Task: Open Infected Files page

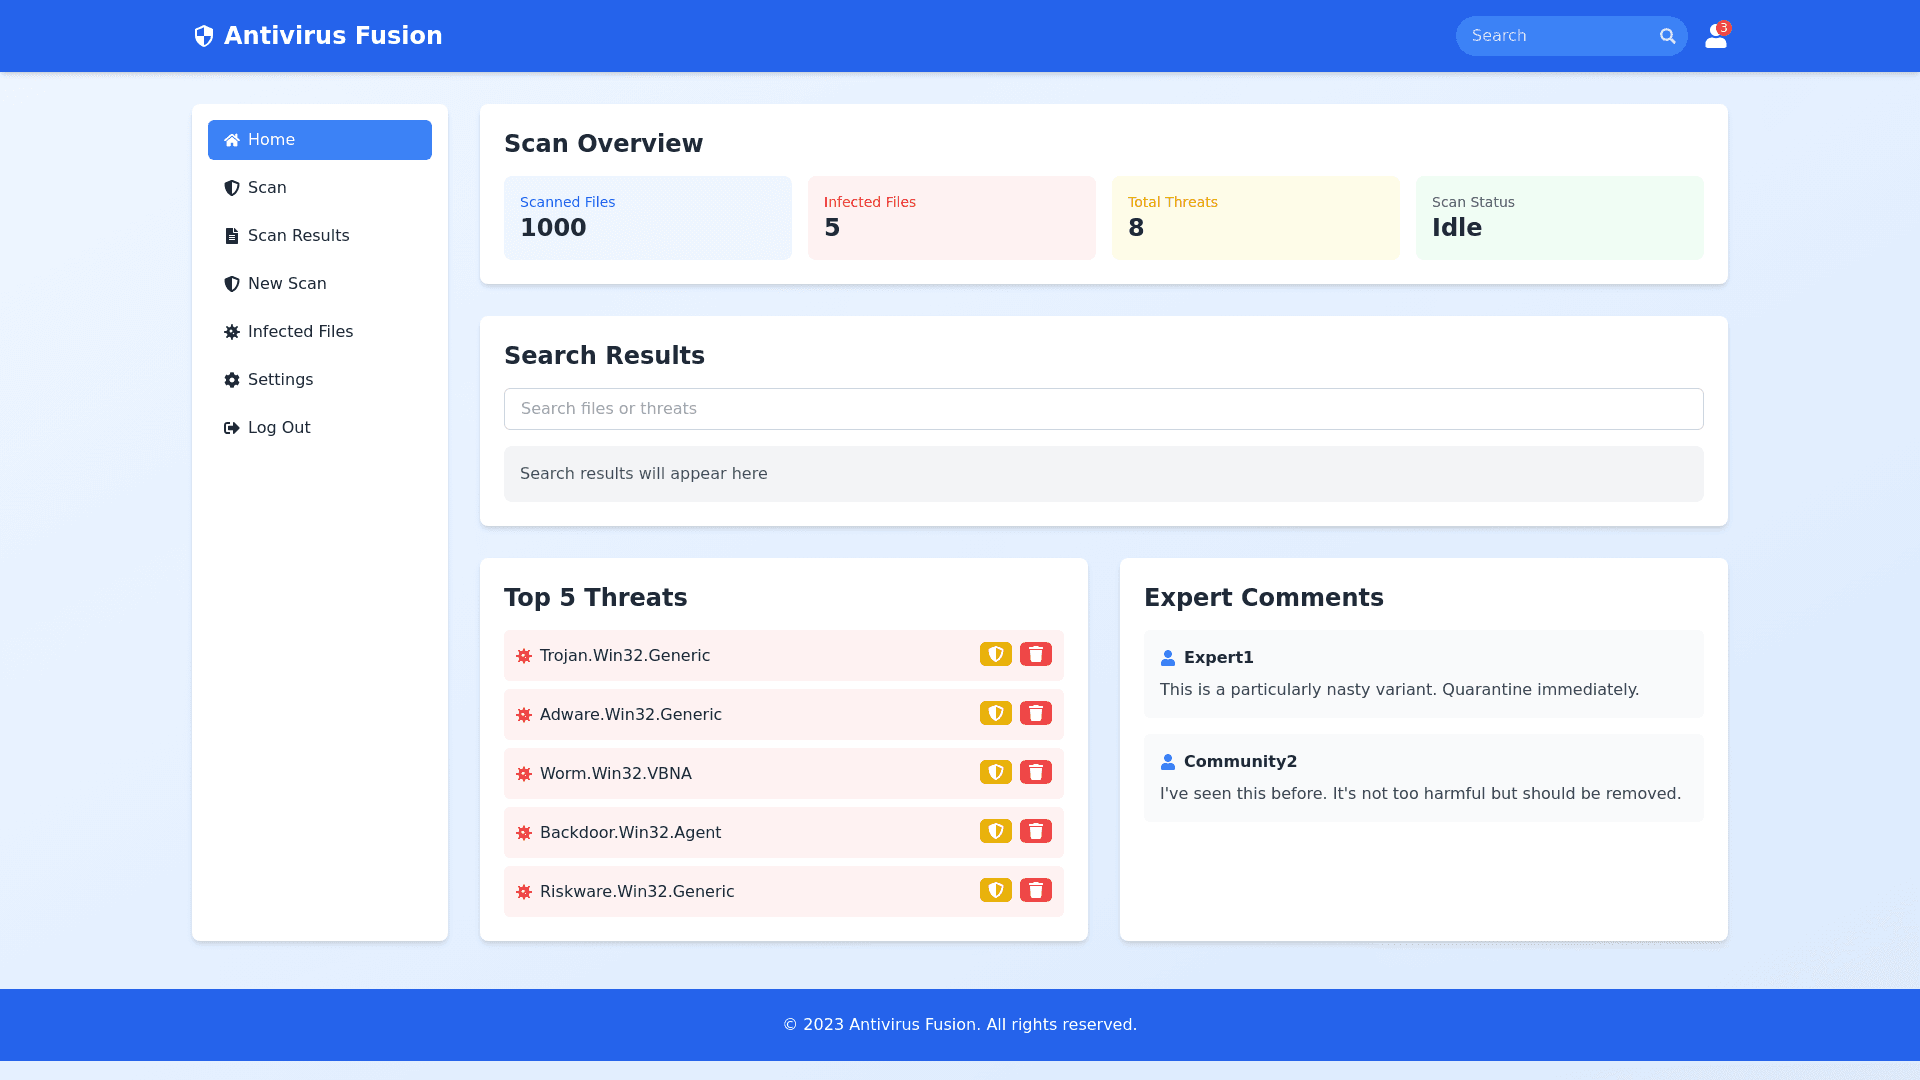Action: tap(319, 332)
